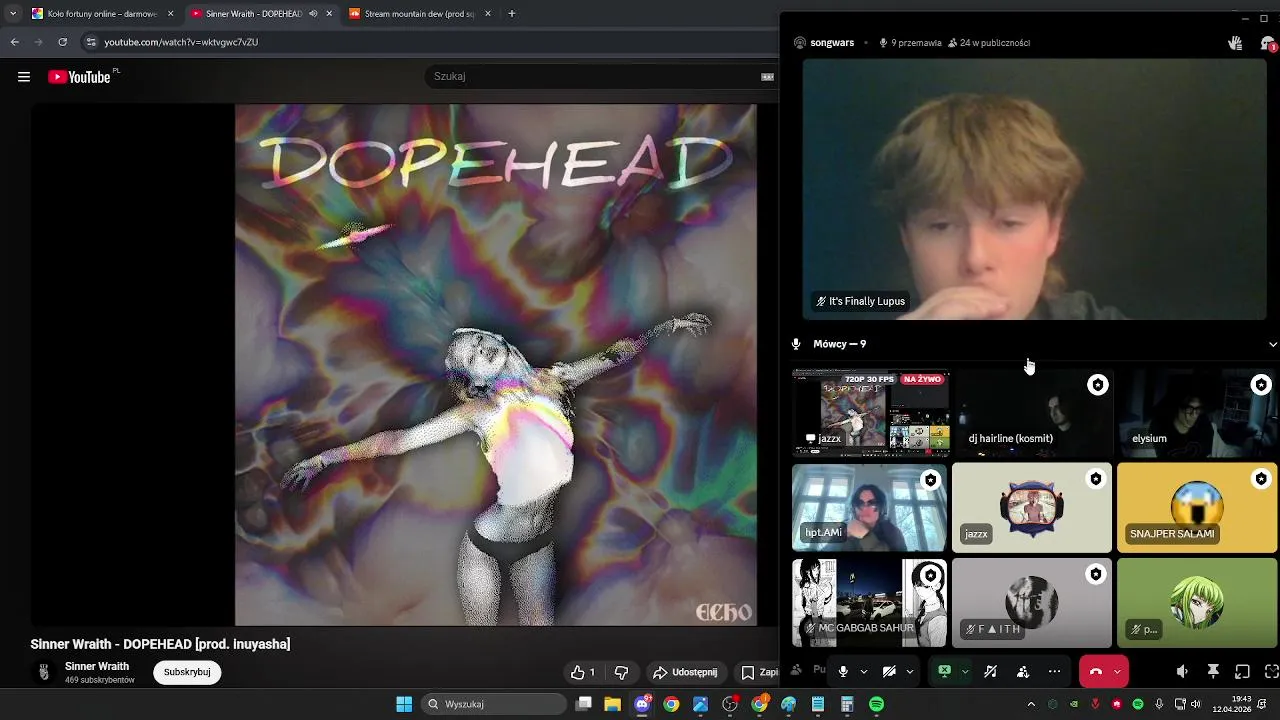Toggle the soundboard muted-note icon
The width and height of the screenshot is (1280, 720).
990,672
